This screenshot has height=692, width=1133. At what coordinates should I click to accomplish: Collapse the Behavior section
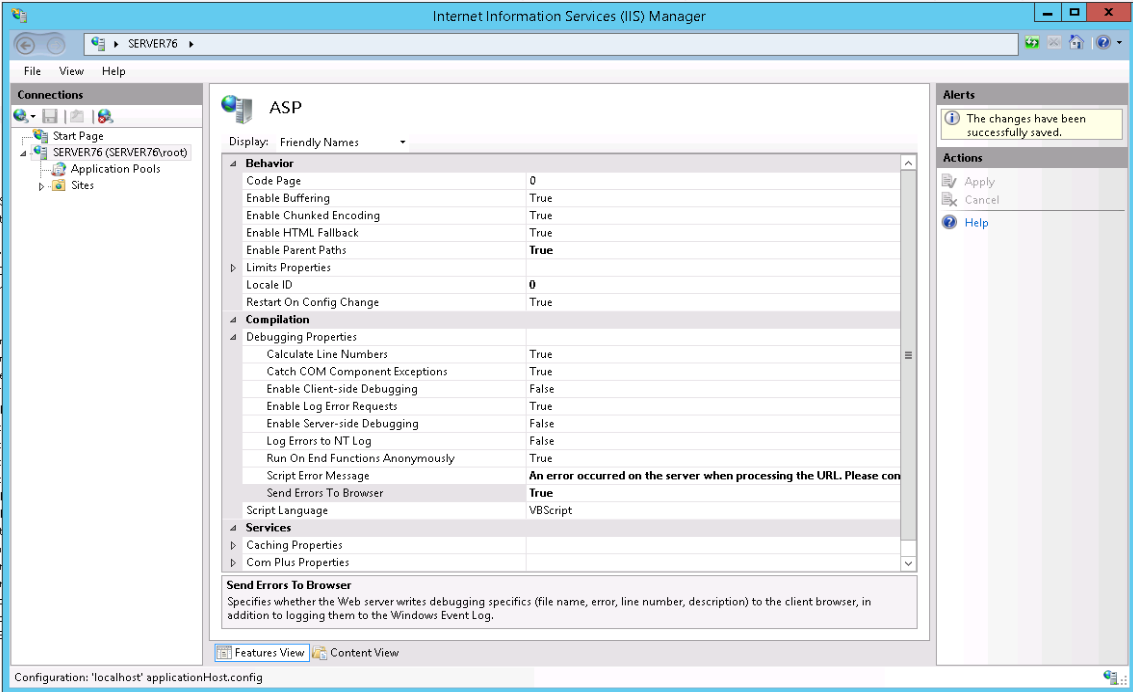coord(233,163)
